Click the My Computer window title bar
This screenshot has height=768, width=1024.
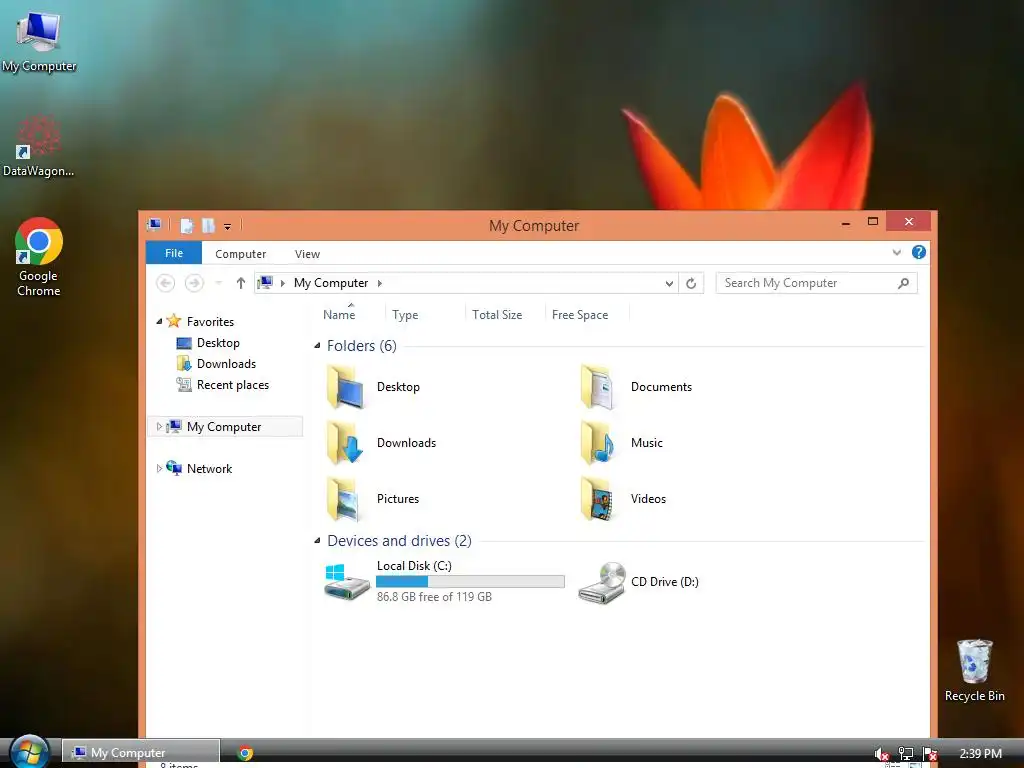click(x=534, y=226)
